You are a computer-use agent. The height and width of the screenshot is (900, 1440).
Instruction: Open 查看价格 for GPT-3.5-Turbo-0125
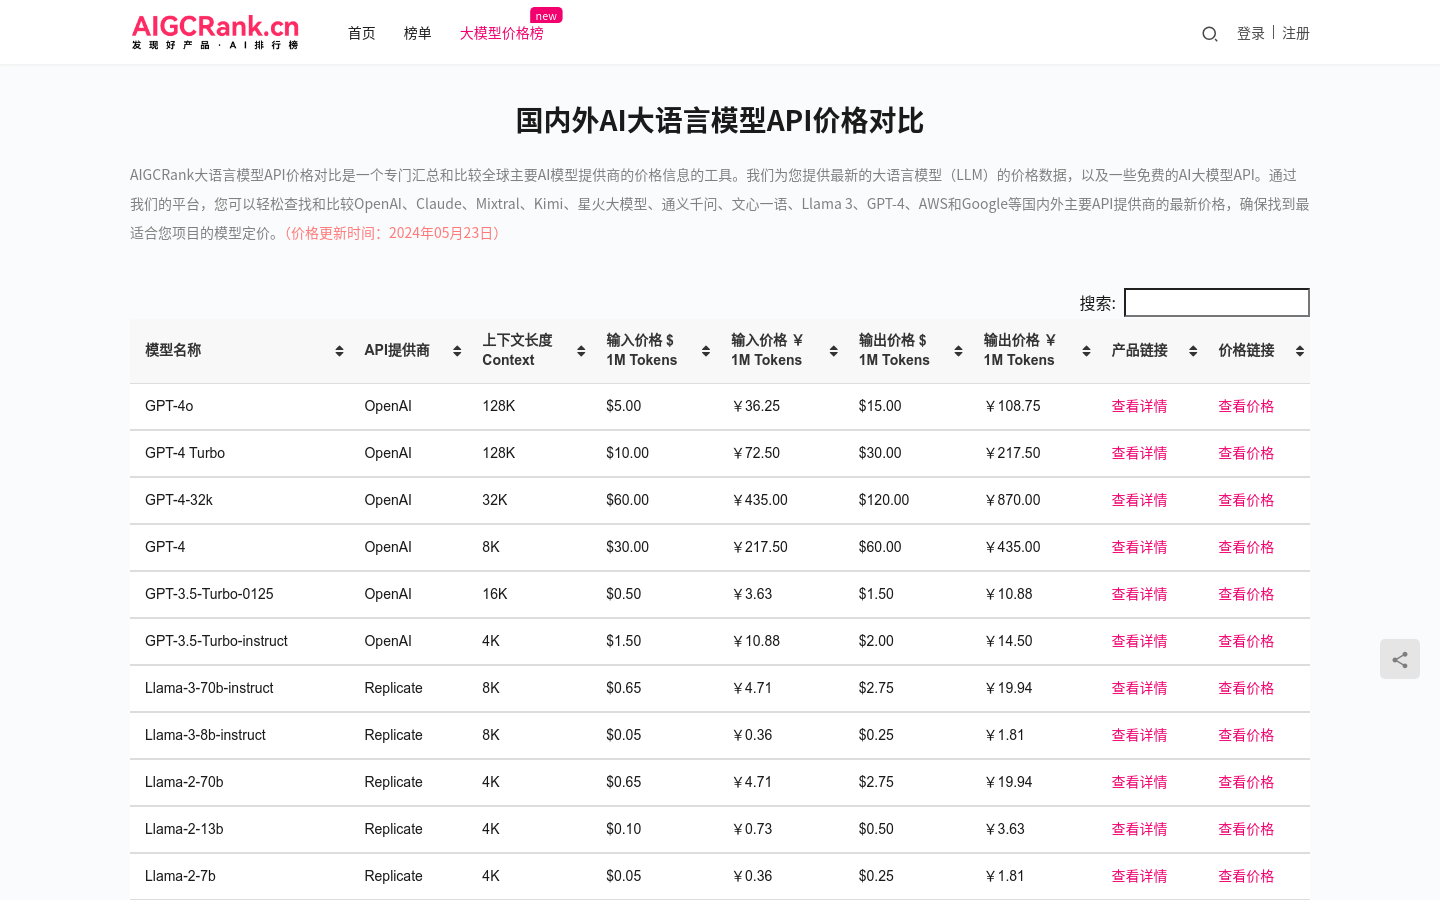coord(1246,594)
